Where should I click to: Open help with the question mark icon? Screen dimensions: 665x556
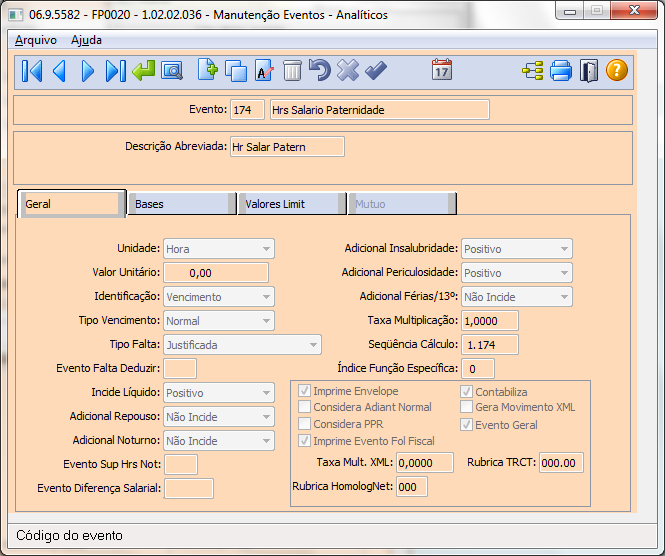(x=617, y=70)
